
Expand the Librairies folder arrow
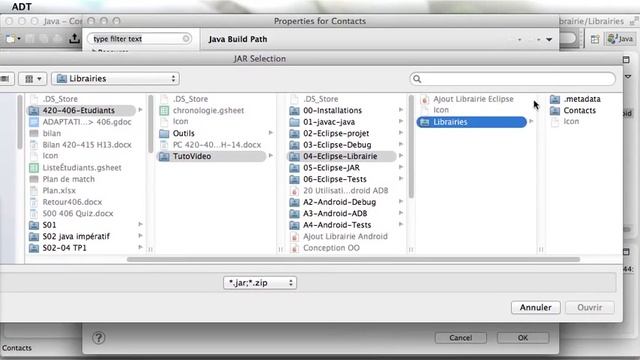tap(531, 121)
